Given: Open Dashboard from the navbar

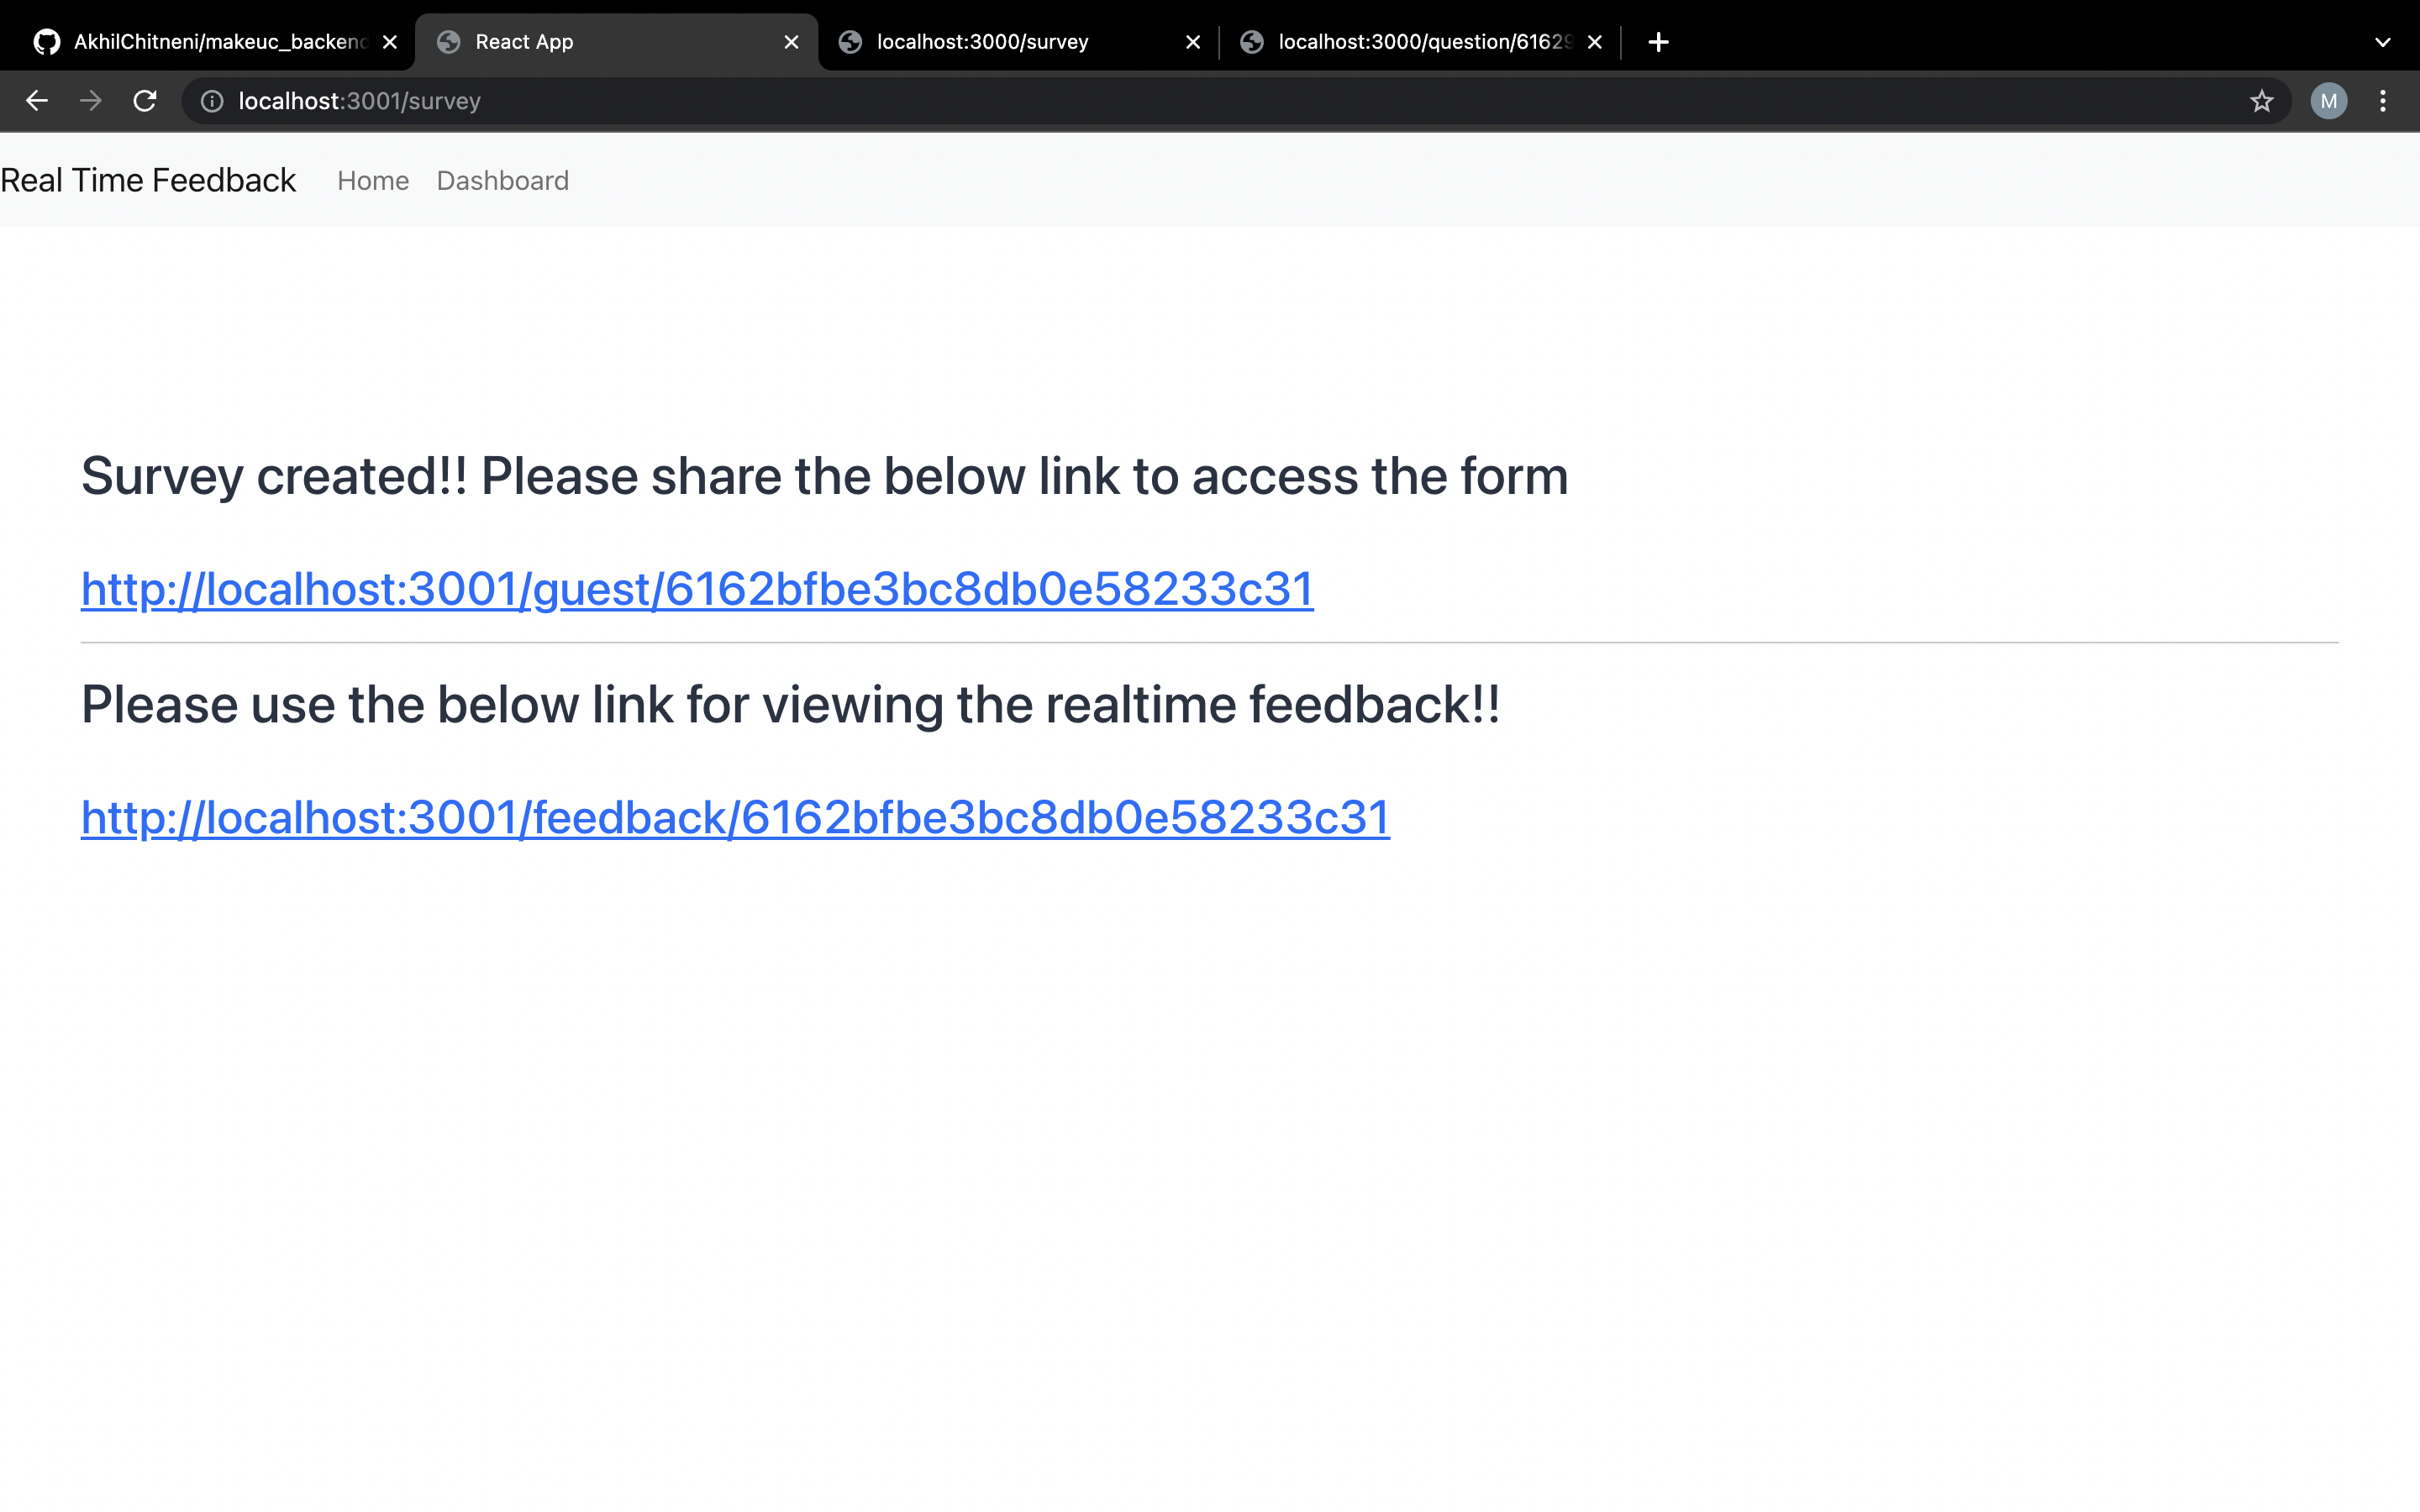Looking at the screenshot, I should [502, 181].
